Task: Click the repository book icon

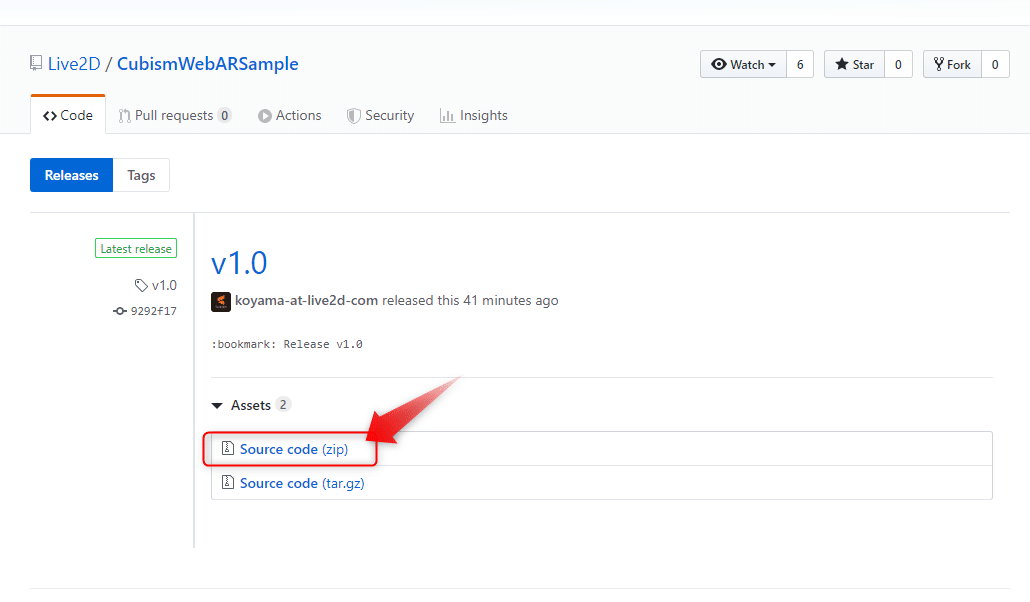Action: tap(36, 63)
